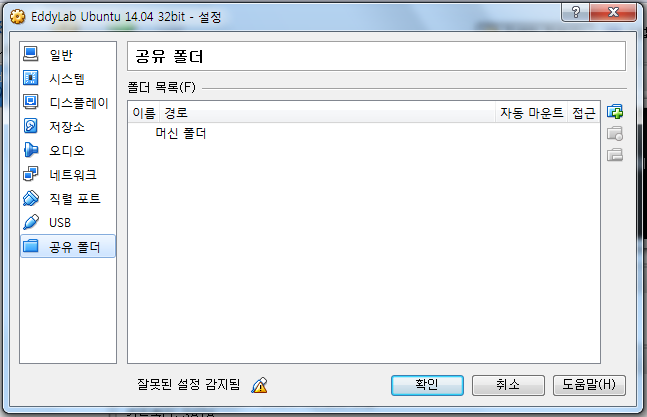The height and width of the screenshot is (417, 647).
Task: Open the 저장소 storage settings page
Action: tap(68, 126)
